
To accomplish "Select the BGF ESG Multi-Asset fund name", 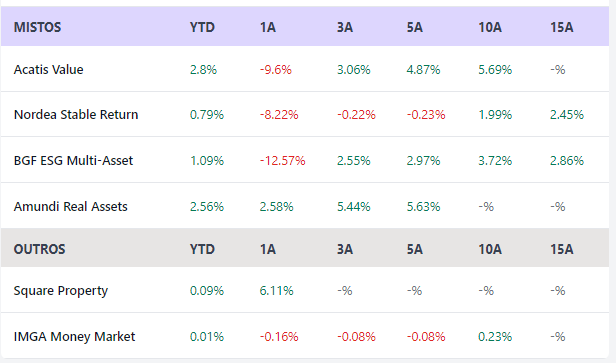I will pyautogui.click(x=73, y=160).
